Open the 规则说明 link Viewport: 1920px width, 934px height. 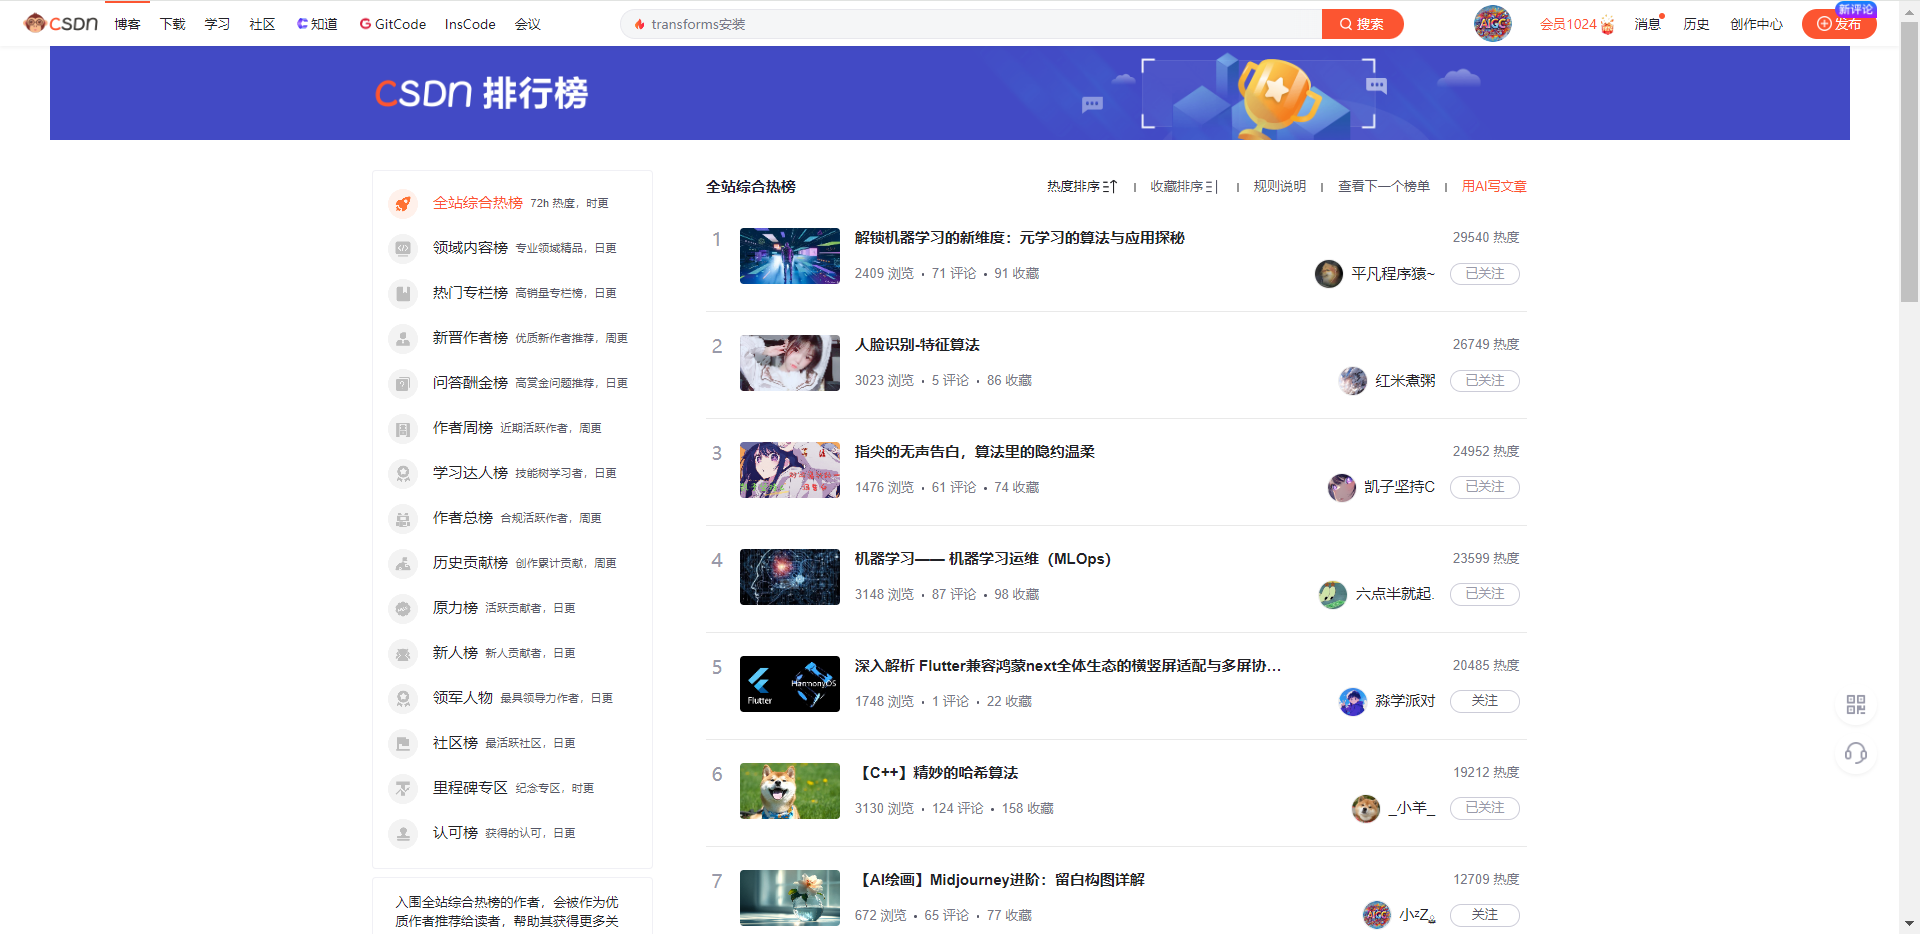pos(1279,186)
